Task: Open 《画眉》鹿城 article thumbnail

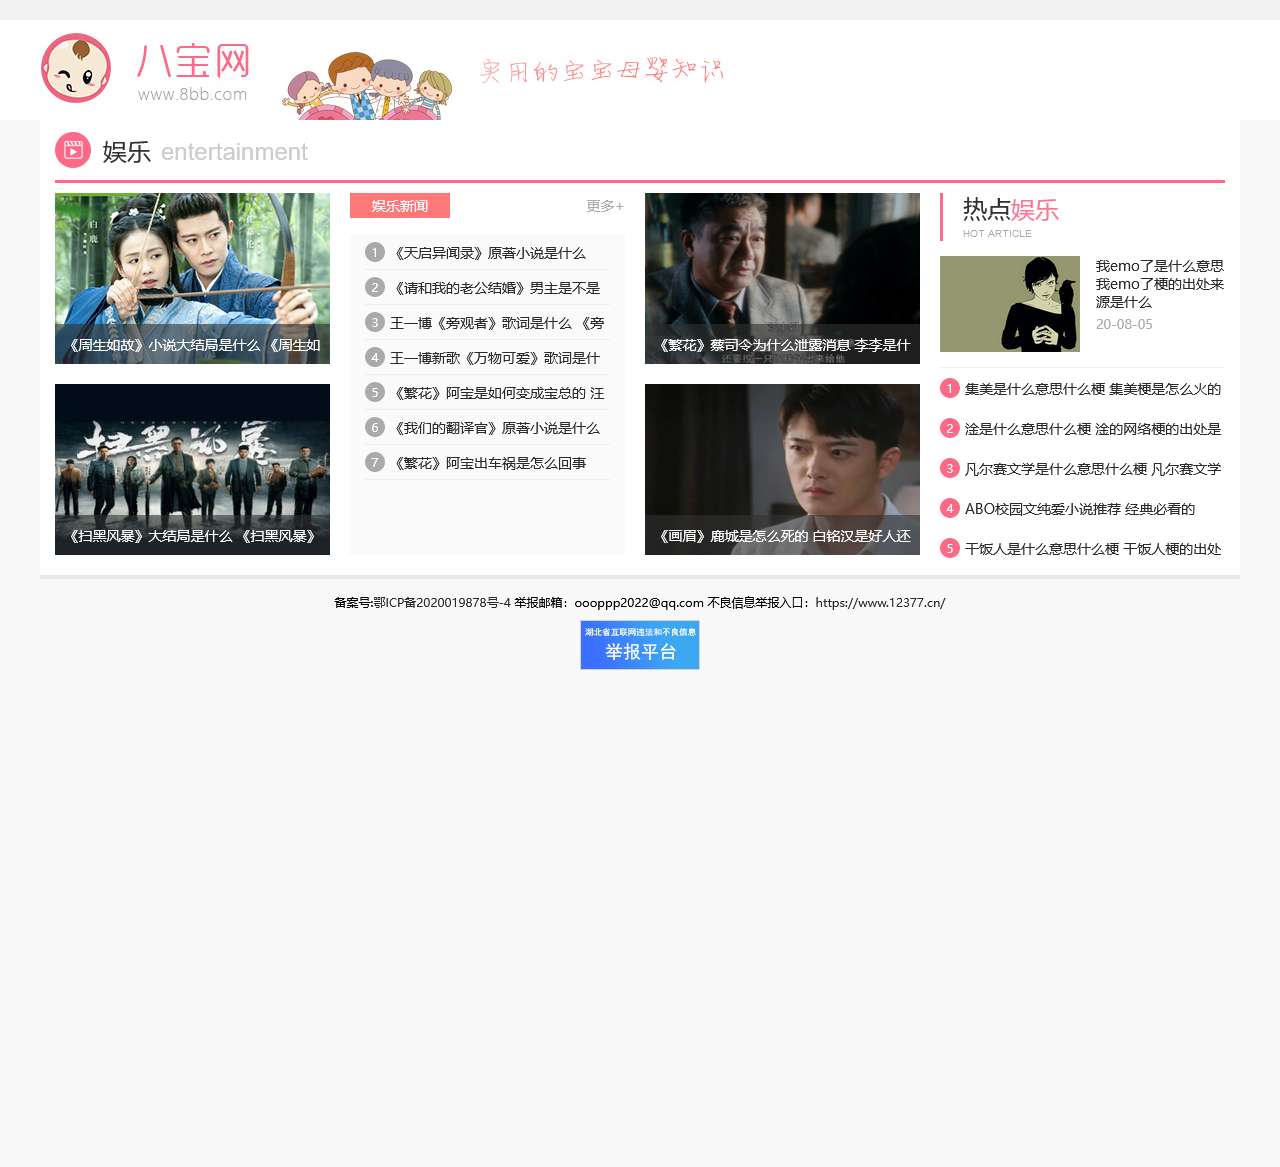Action: point(782,469)
